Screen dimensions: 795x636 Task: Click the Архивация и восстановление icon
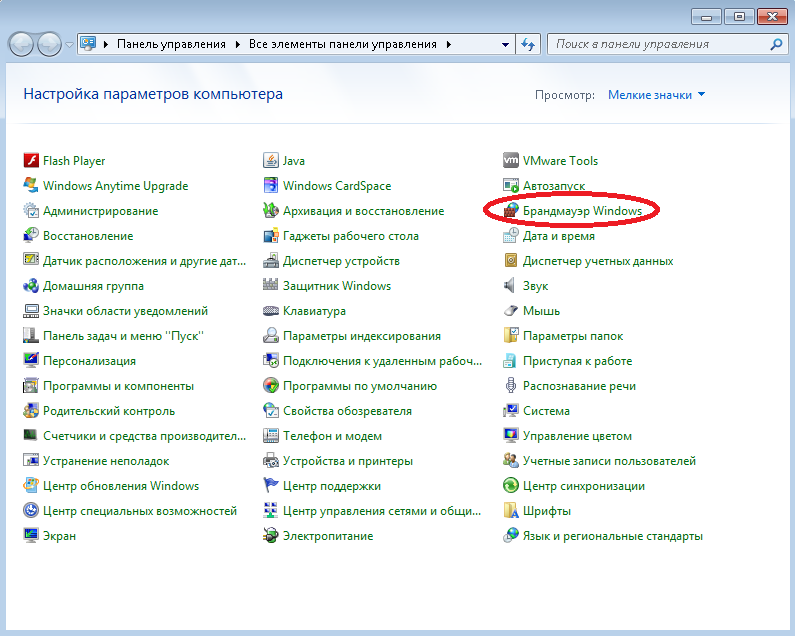click(271, 210)
